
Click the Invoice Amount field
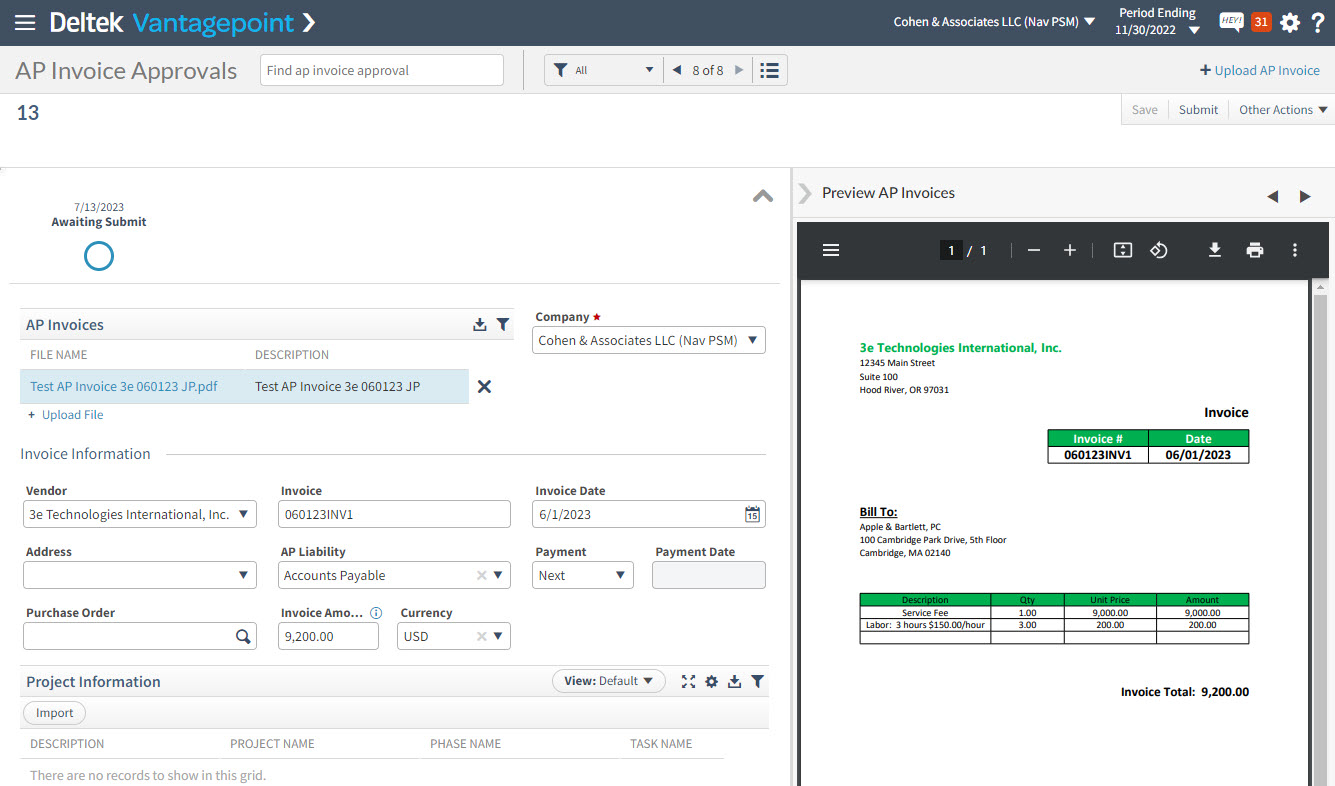click(329, 636)
